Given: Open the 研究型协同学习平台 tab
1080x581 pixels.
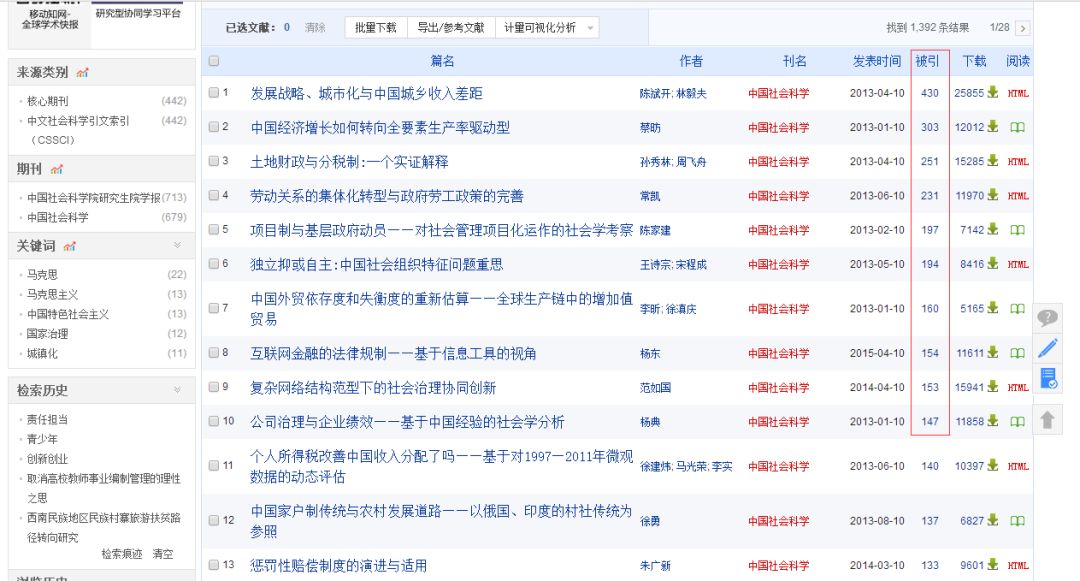Looking at the screenshot, I should (x=138, y=13).
